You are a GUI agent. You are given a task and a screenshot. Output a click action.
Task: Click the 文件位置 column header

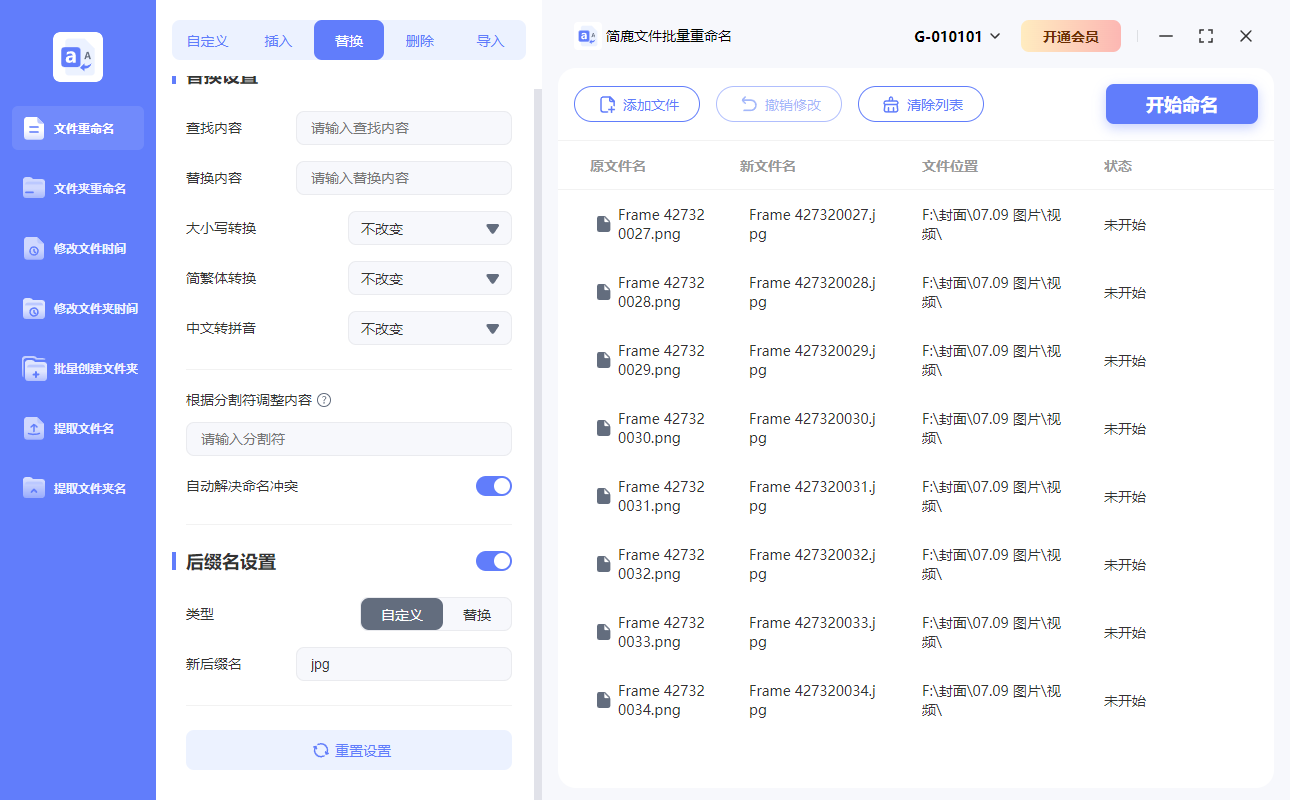[x=950, y=166]
